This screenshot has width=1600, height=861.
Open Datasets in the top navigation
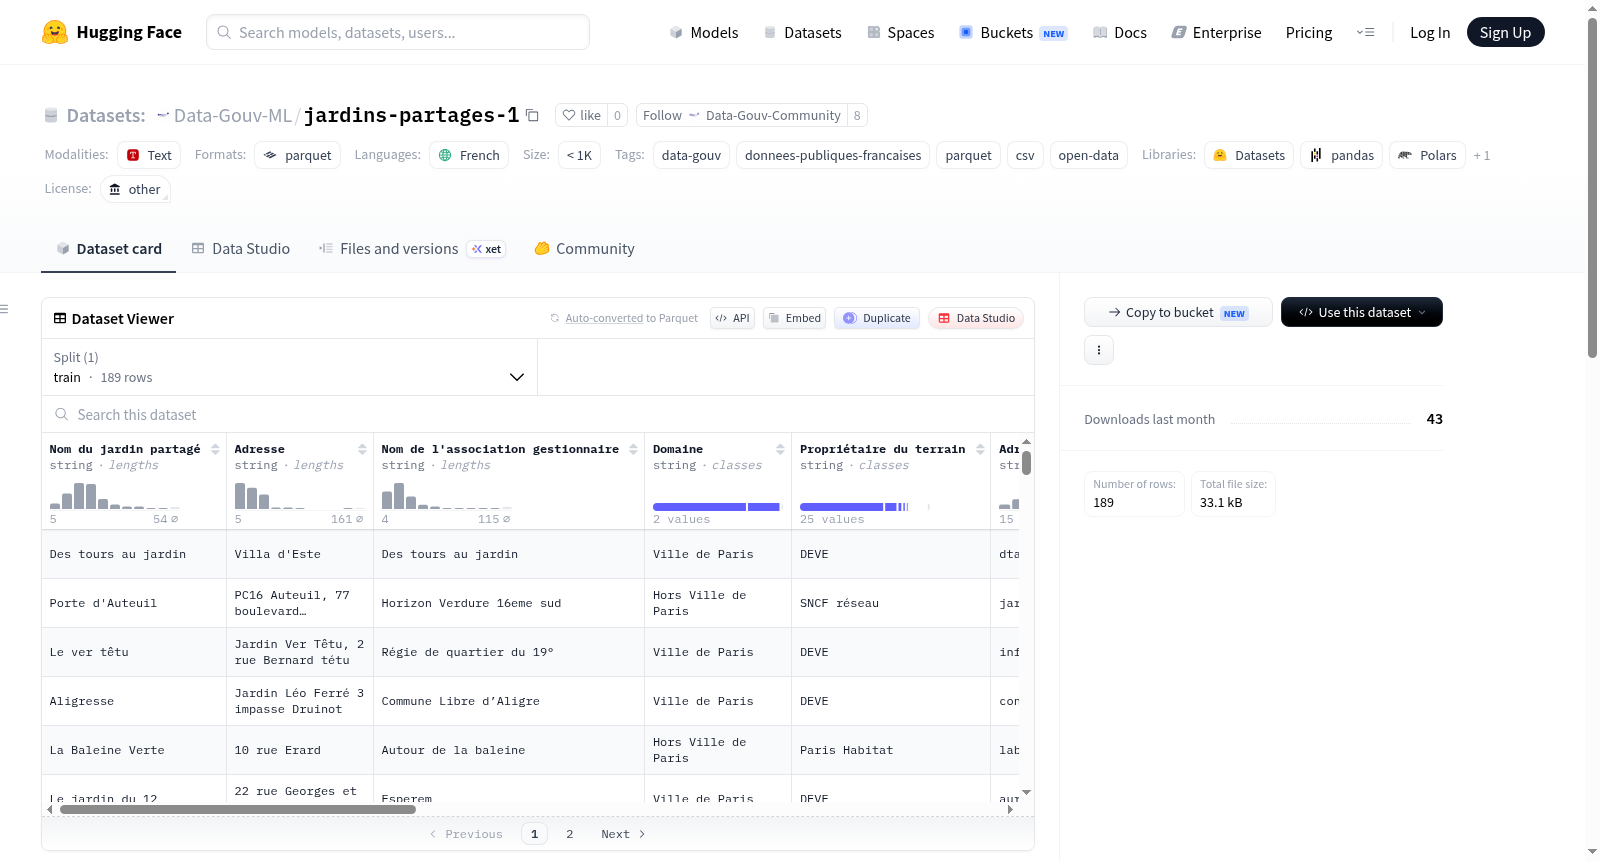[802, 32]
